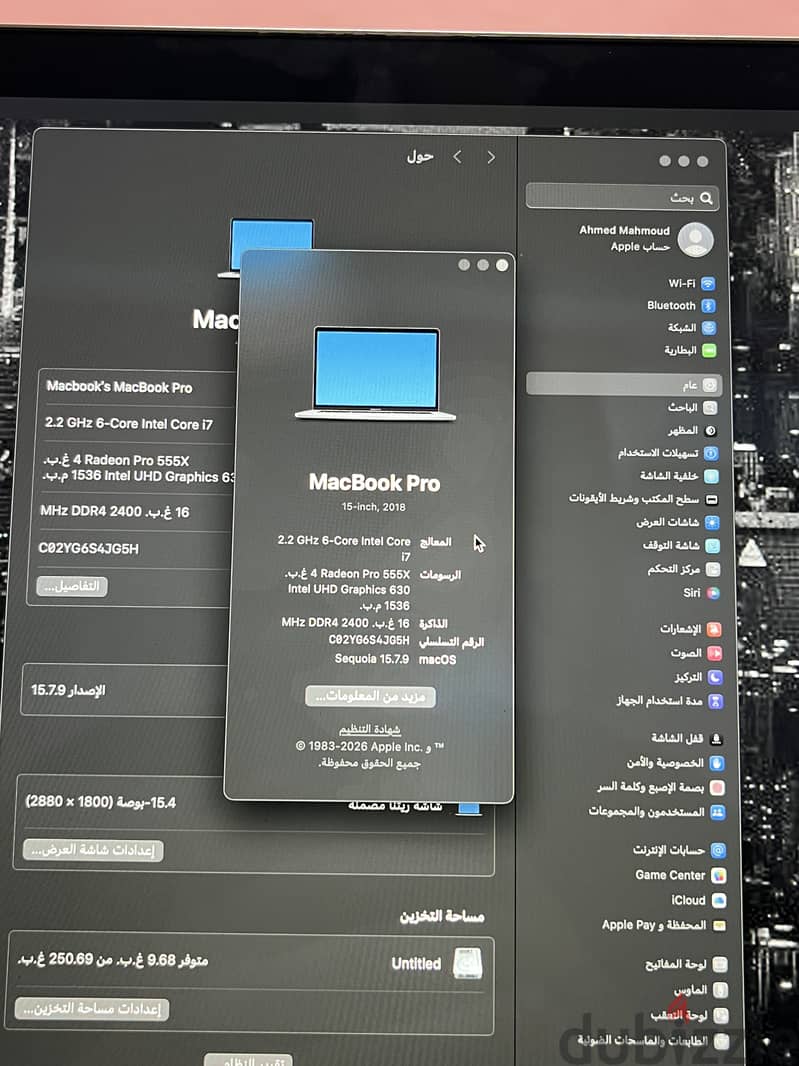Click serial number C02YG6S4JG5H in settings
The width and height of the screenshot is (799, 1066).
[88, 548]
